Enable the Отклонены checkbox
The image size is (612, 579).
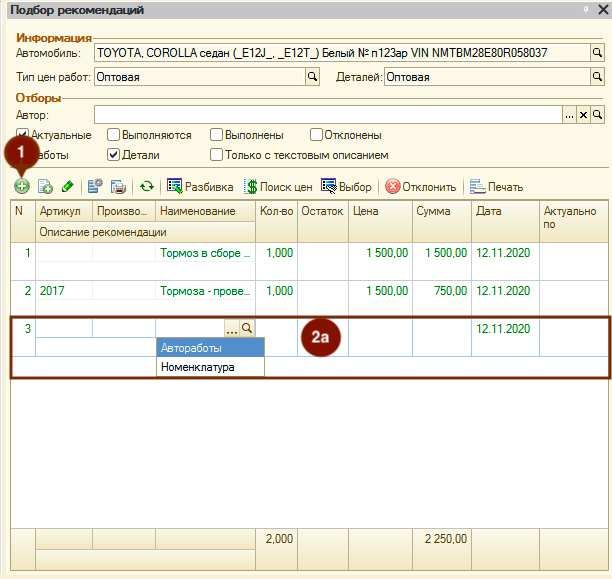(x=316, y=135)
